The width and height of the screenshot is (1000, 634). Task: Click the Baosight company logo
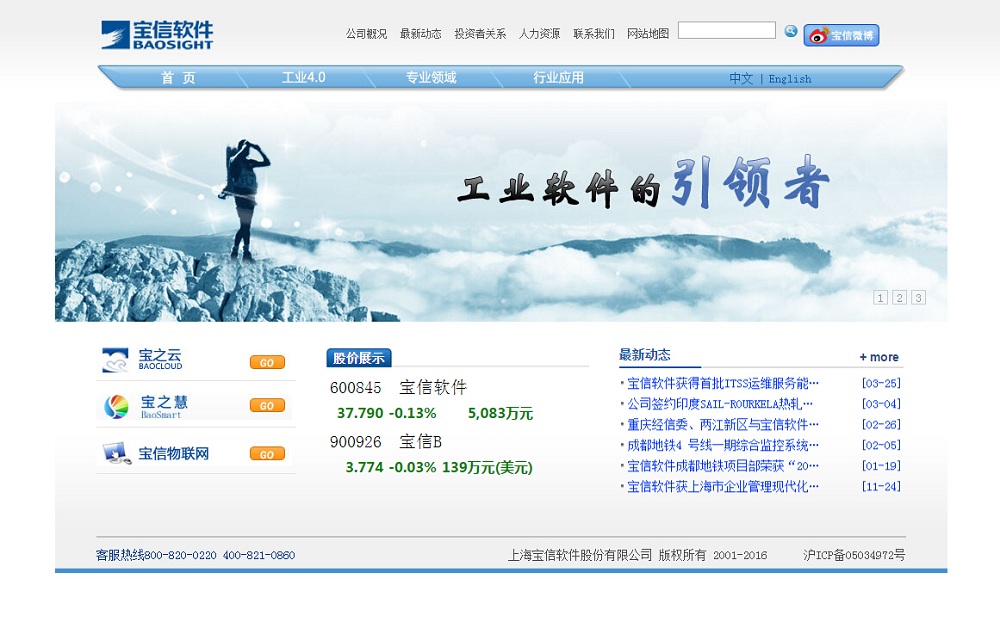tap(157, 34)
